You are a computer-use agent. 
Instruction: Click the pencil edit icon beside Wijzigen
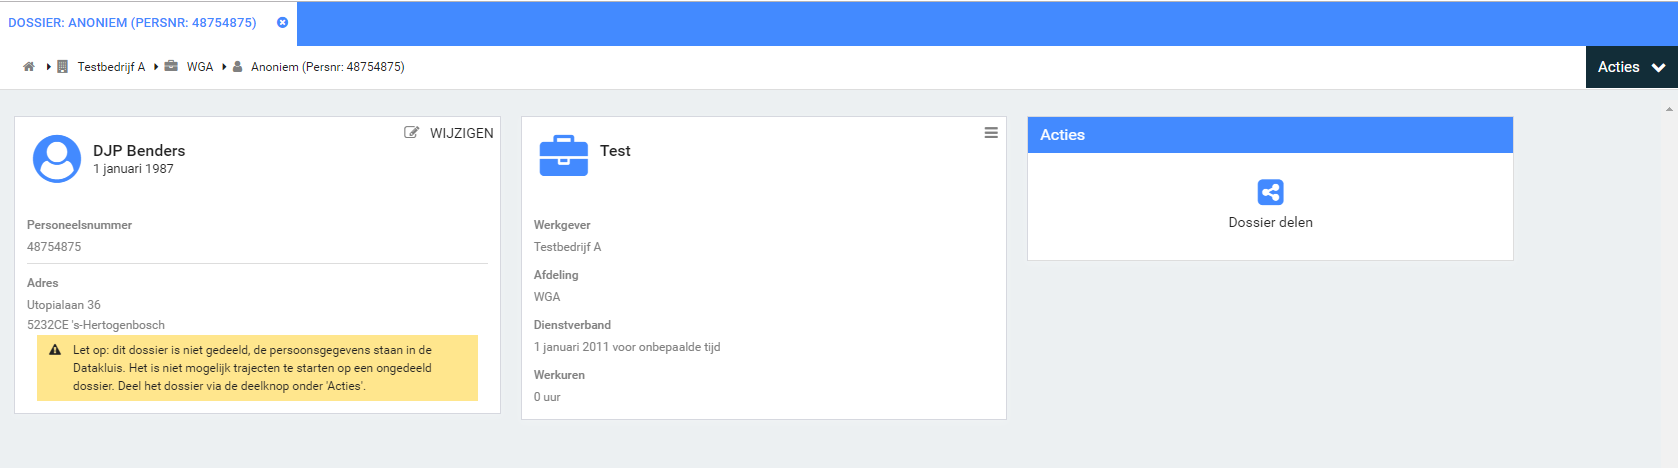[411, 133]
